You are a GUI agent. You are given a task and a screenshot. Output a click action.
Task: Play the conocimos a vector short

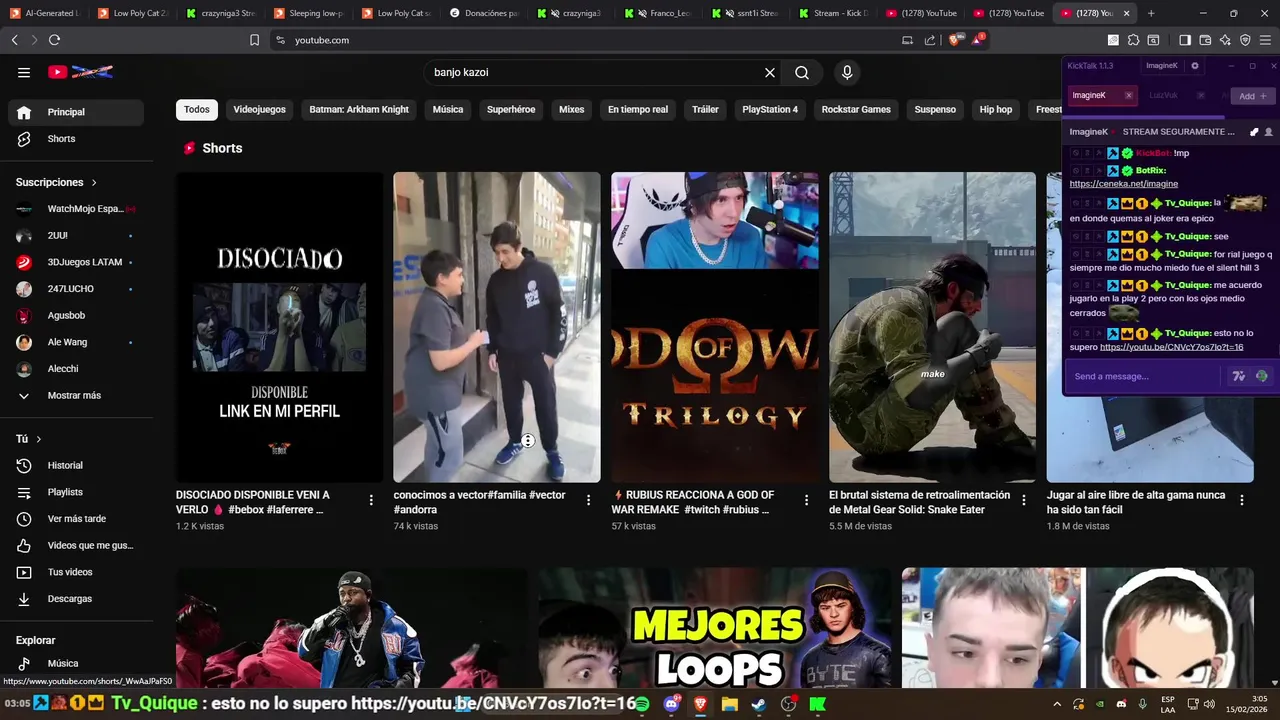click(x=497, y=327)
